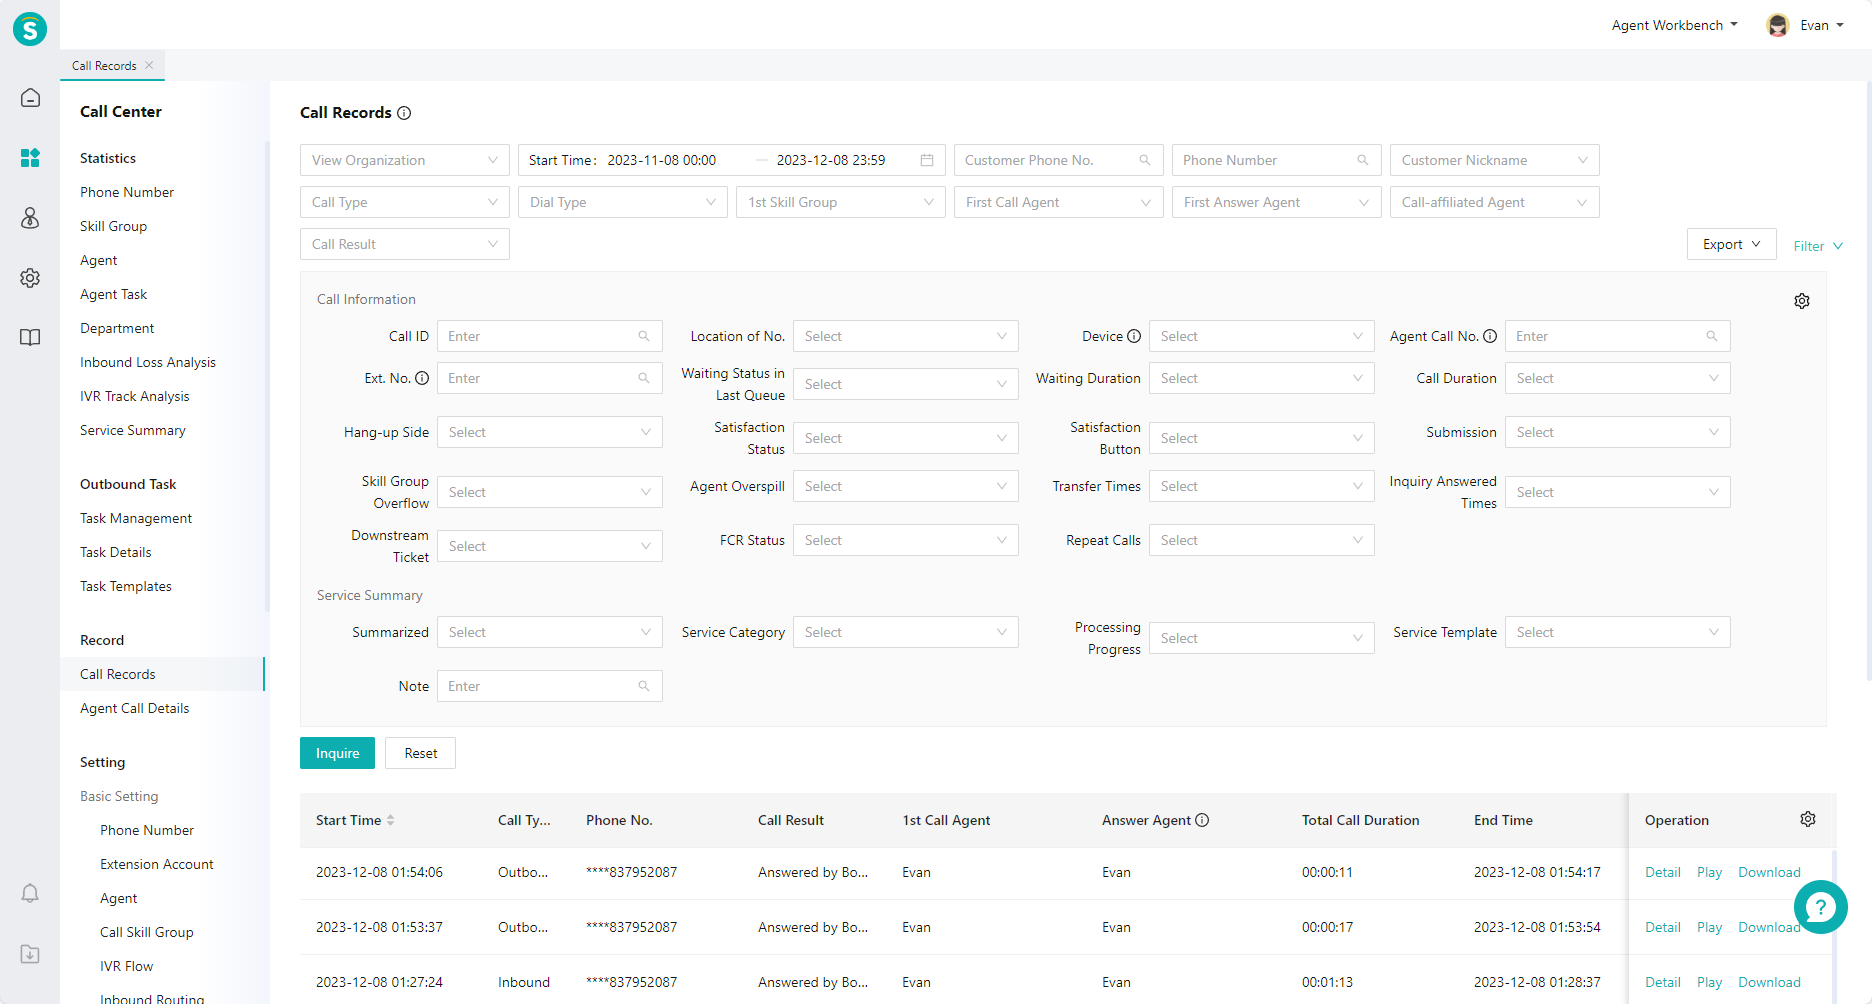Open Detail for 01:54:06 call
Viewport: 1872px width, 1004px height.
[x=1663, y=872]
